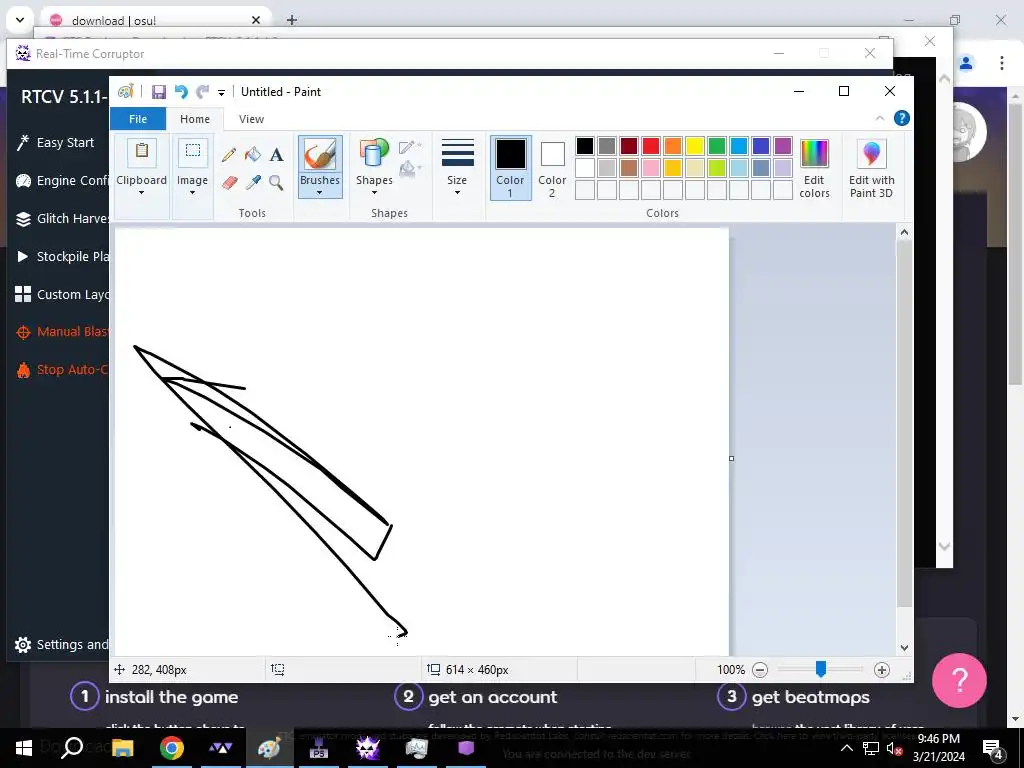Select the Magnifier tool in Paint
This screenshot has width=1024, height=768.
pyautogui.click(x=276, y=183)
